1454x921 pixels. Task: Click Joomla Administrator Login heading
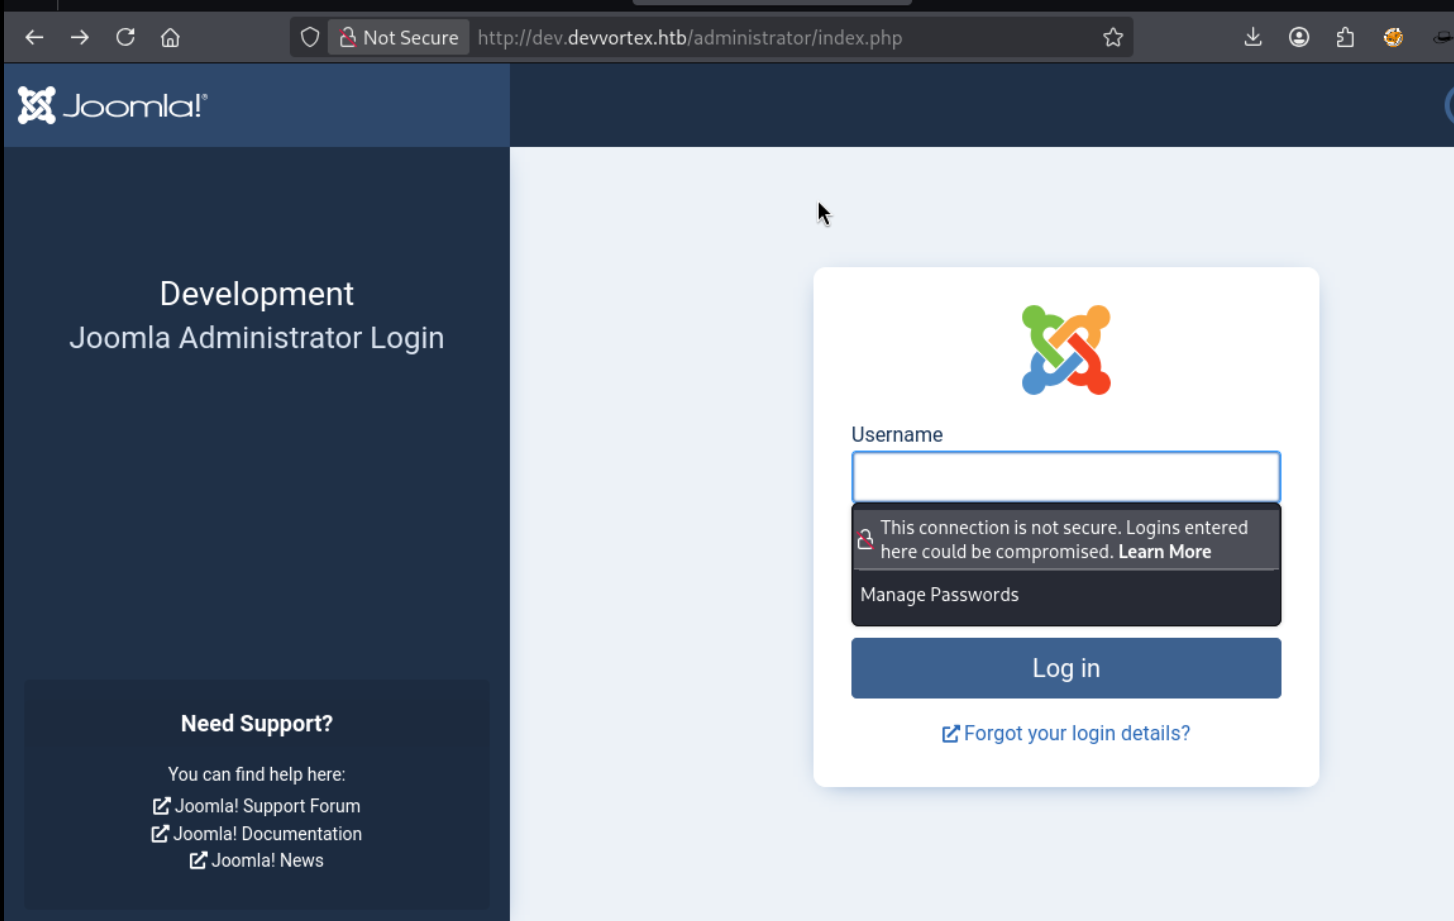(257, 338)
